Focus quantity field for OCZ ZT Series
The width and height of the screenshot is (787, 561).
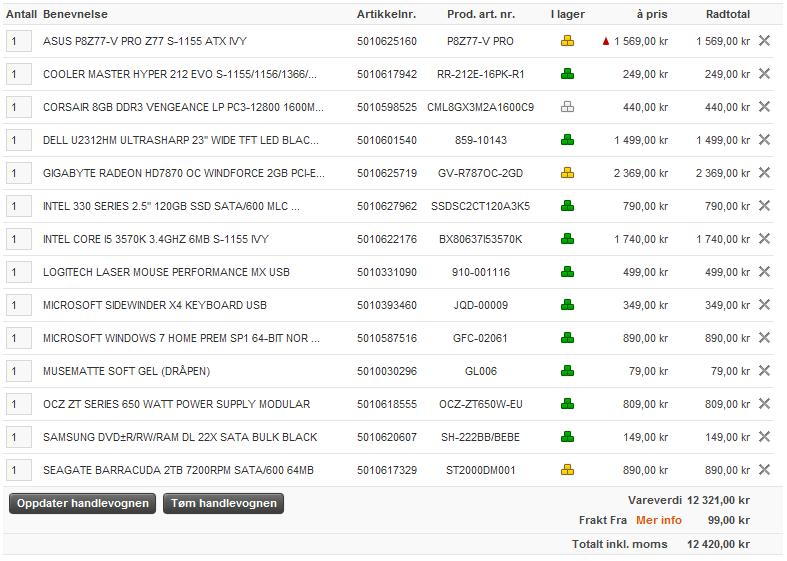coord(19,404)
